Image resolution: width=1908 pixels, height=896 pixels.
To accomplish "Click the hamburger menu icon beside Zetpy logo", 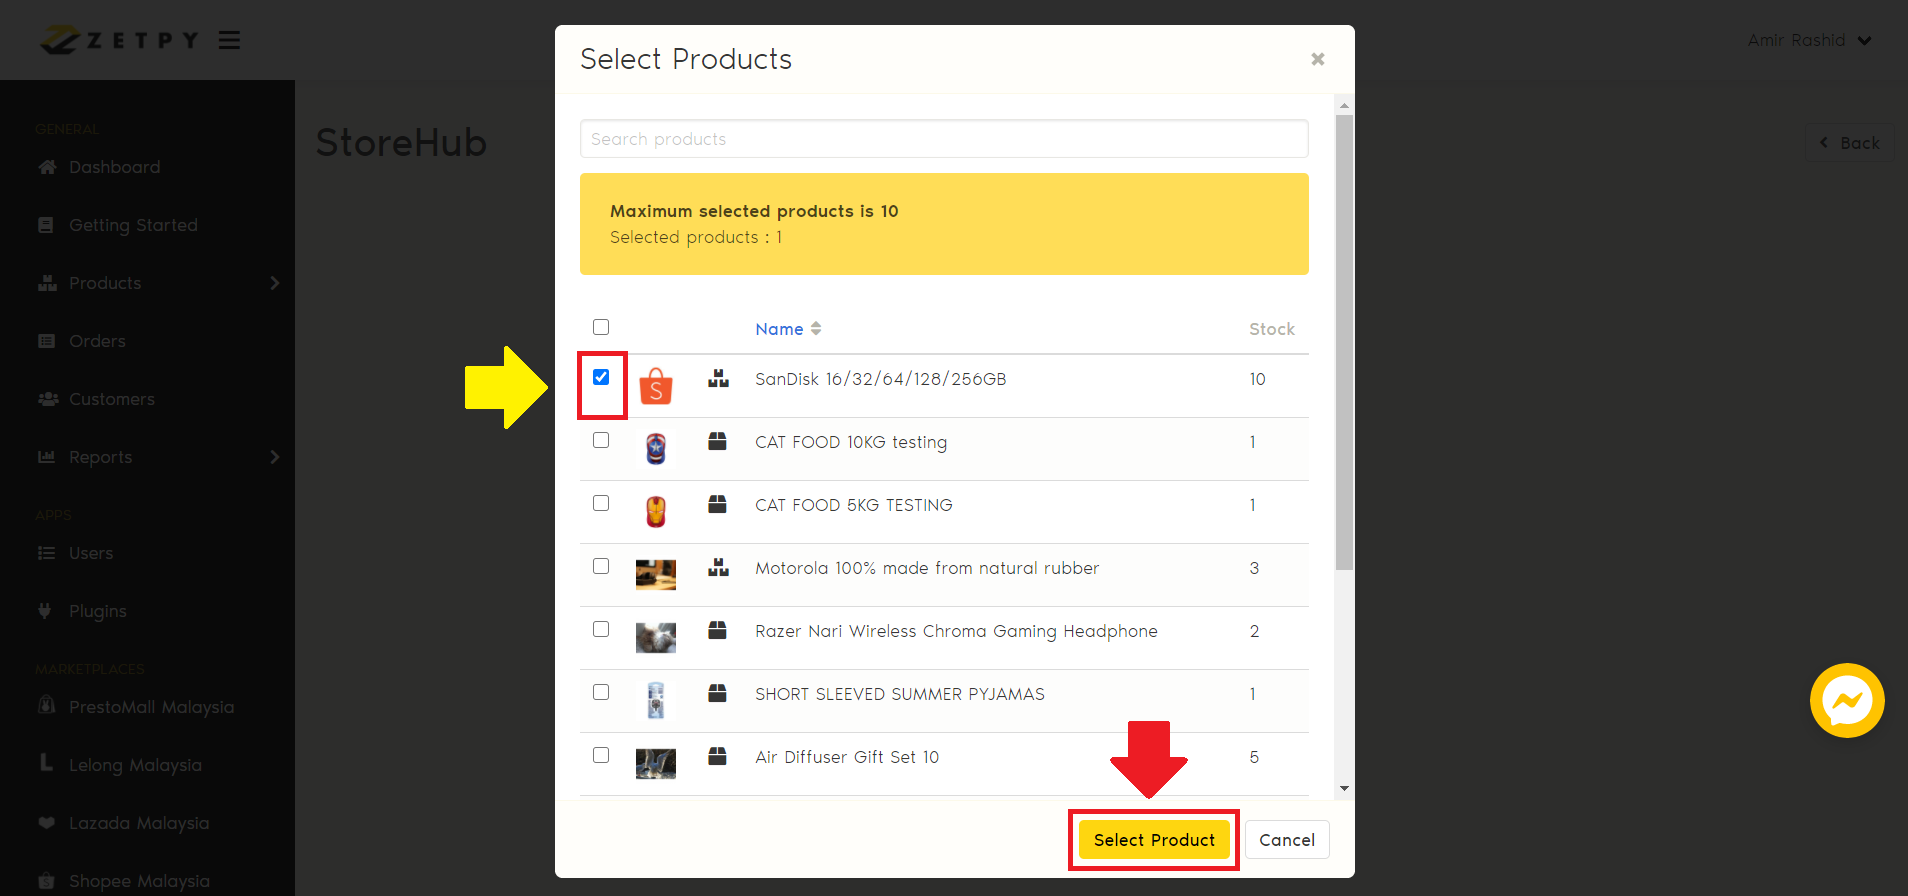I will (229, 40).
